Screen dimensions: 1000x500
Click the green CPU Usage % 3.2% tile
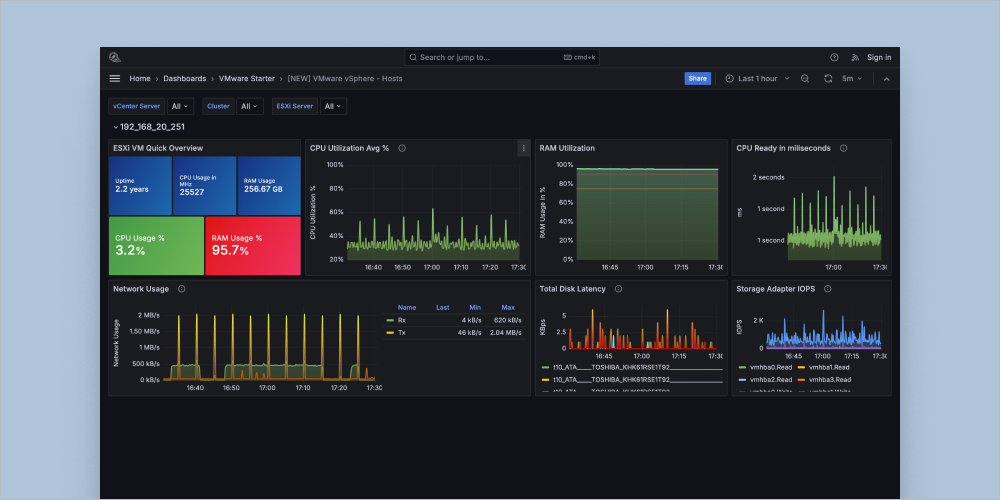tap(156, 246)
